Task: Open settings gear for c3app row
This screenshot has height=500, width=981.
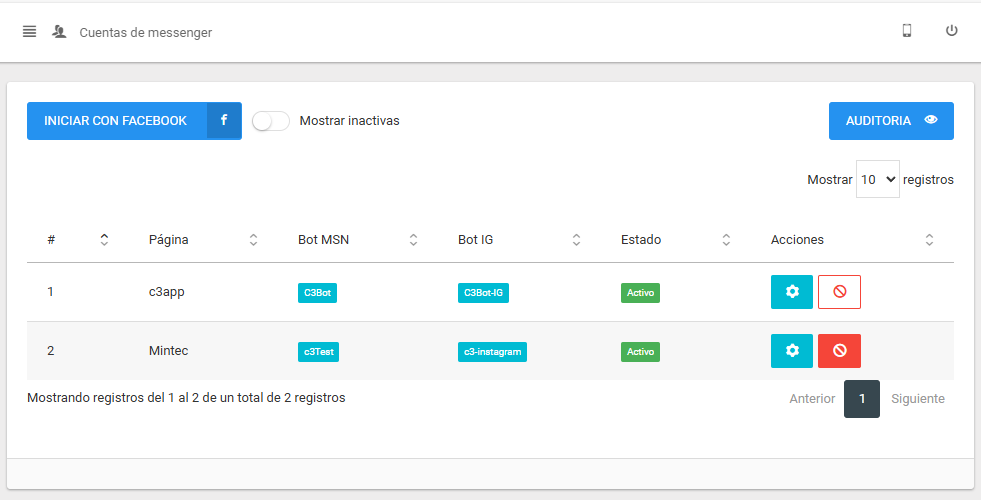Action: (792, 292)
